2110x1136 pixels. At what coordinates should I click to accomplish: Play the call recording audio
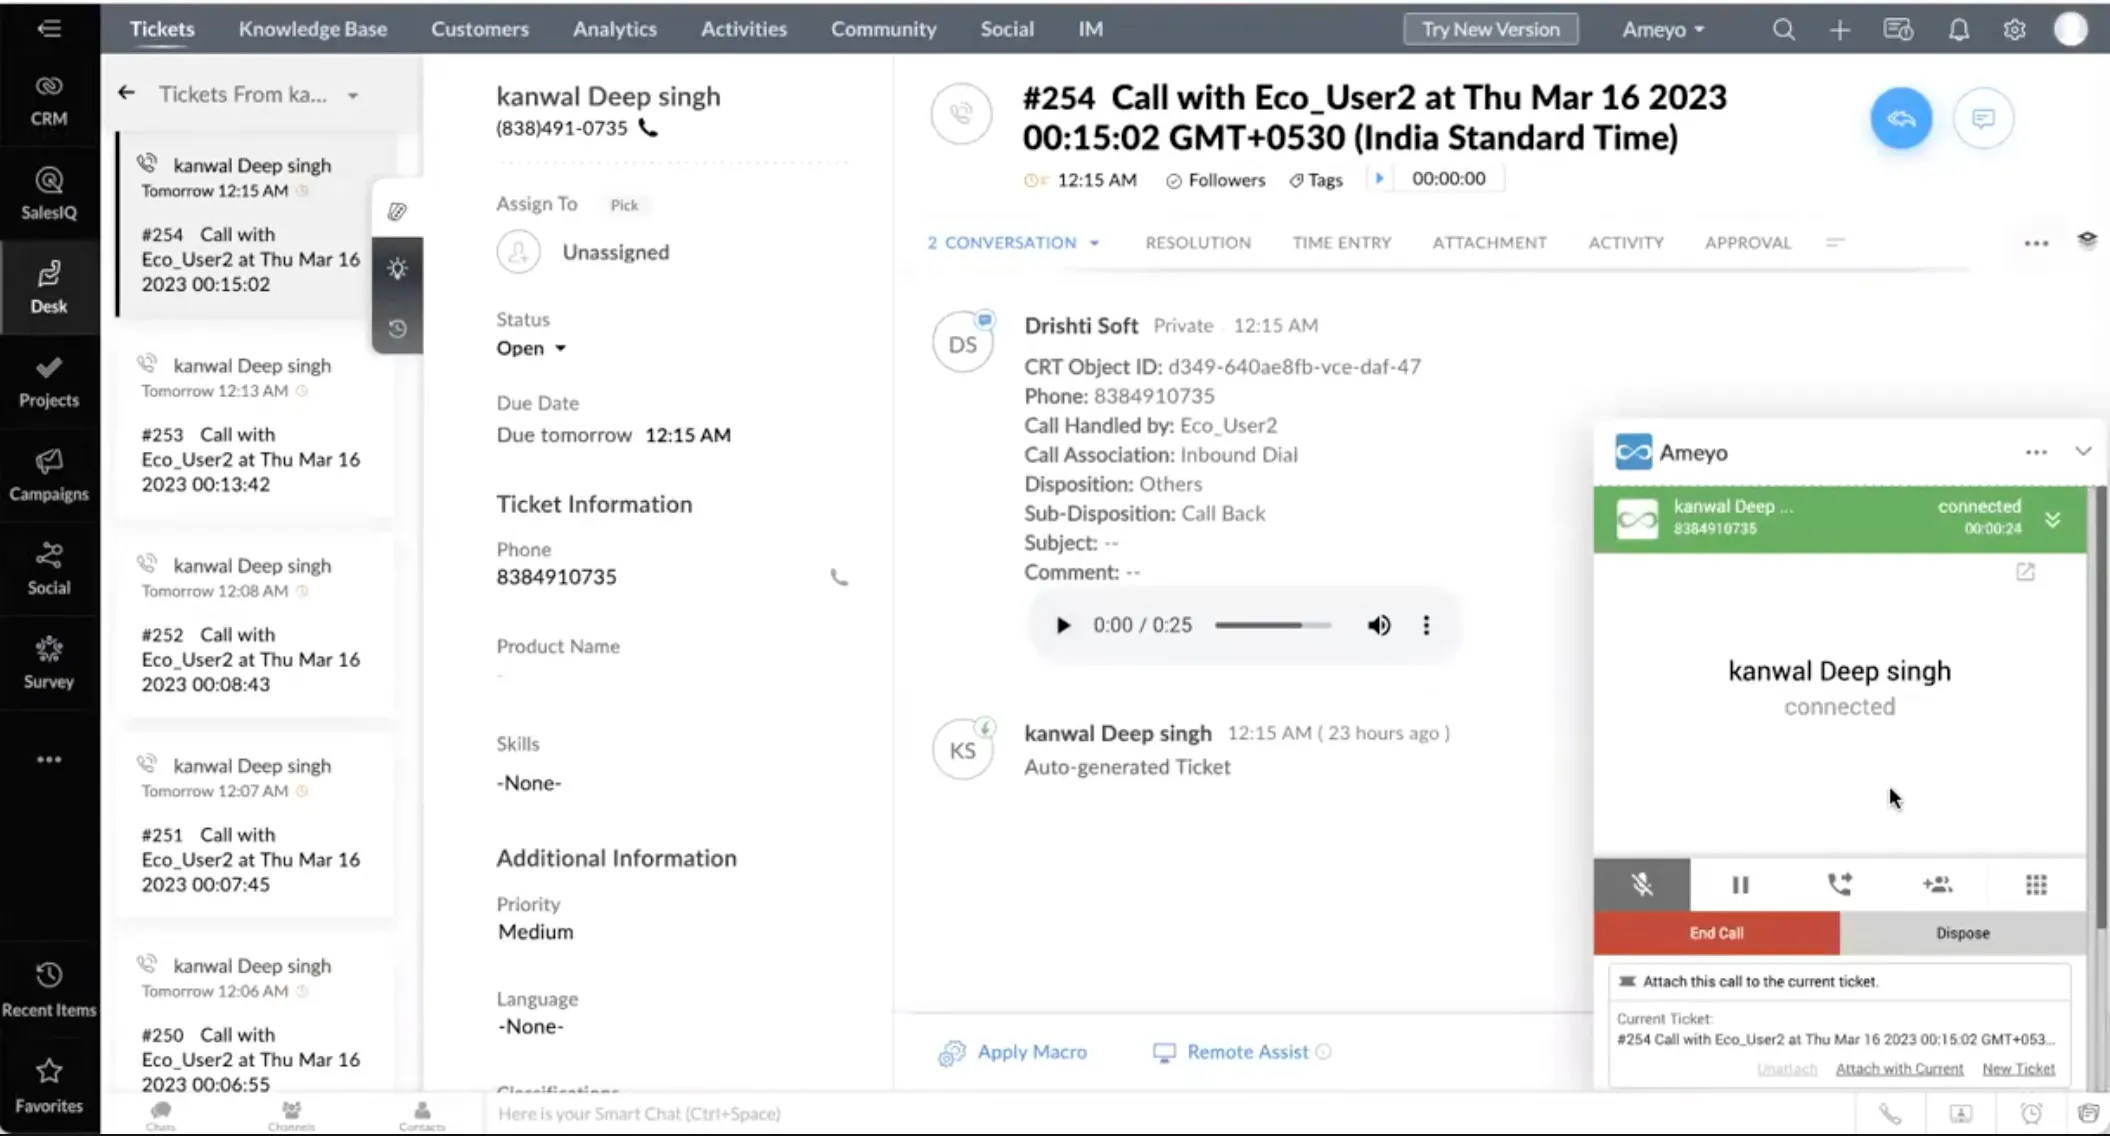coord(1062,625)
